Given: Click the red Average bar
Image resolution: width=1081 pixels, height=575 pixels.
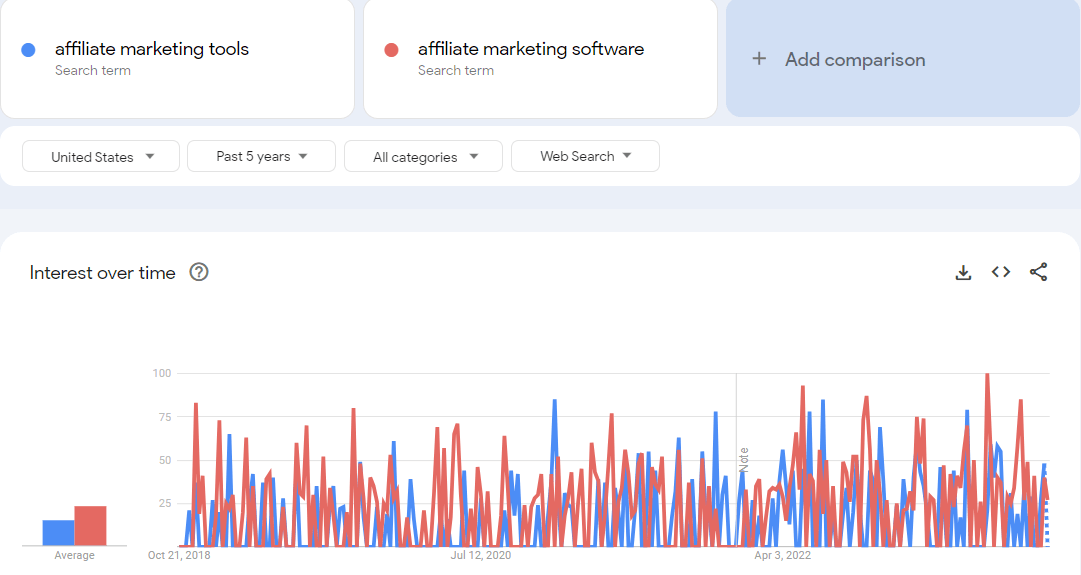Looking at the screenshot, I should (x=90, y=525).
